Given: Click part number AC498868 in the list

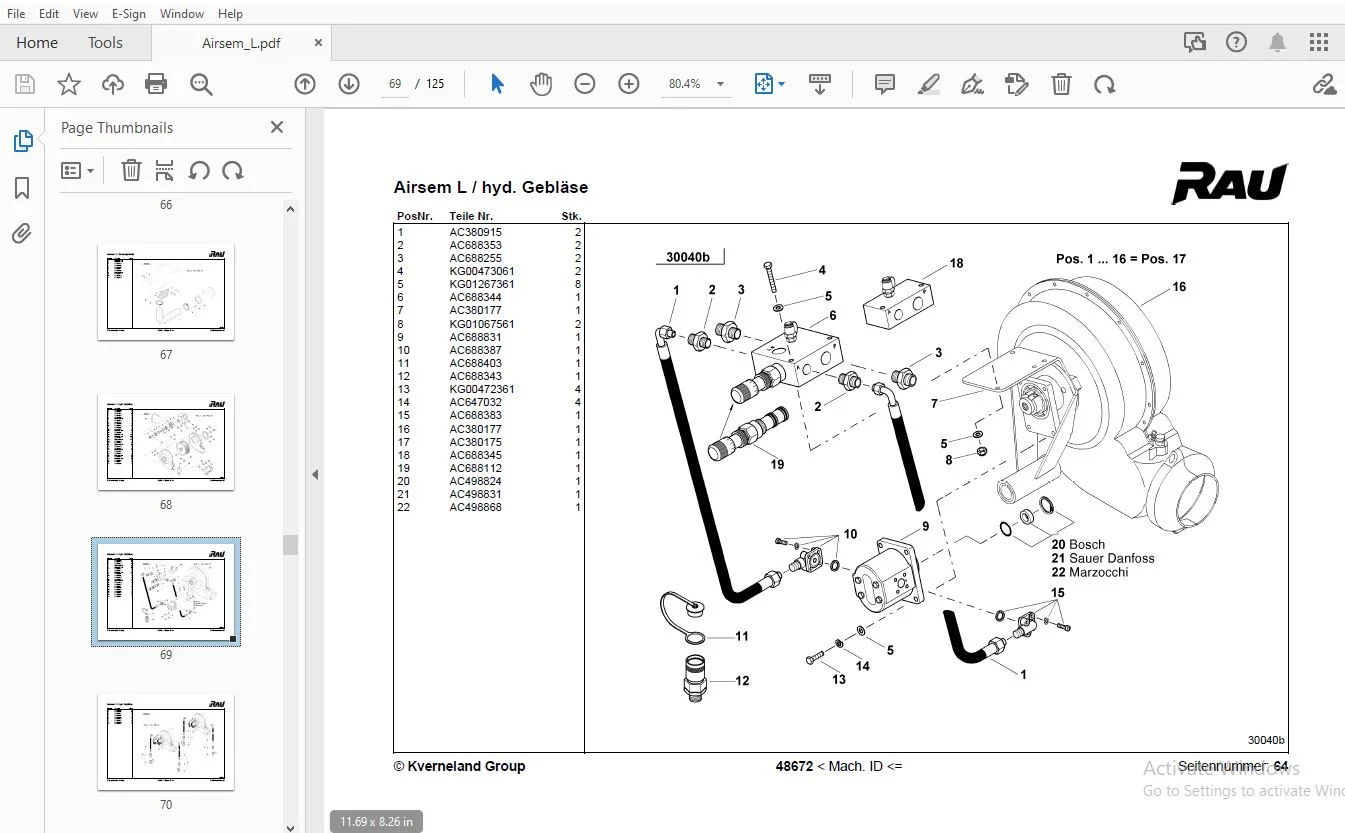Looking at the screenshot, I should (476, 507).
